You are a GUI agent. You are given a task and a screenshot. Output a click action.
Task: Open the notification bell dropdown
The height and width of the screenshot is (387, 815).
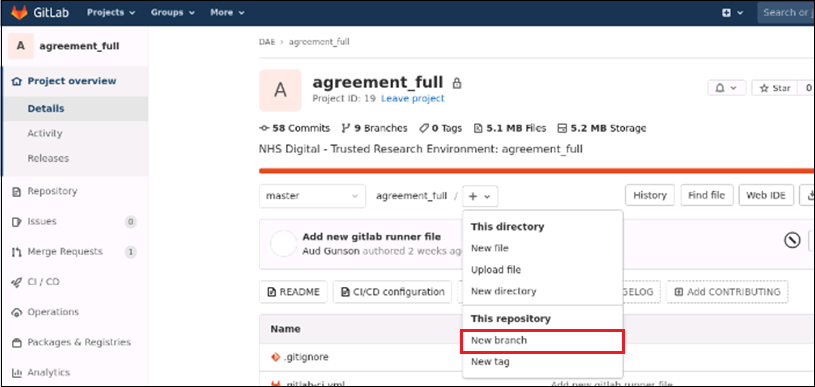click(727, 88)
